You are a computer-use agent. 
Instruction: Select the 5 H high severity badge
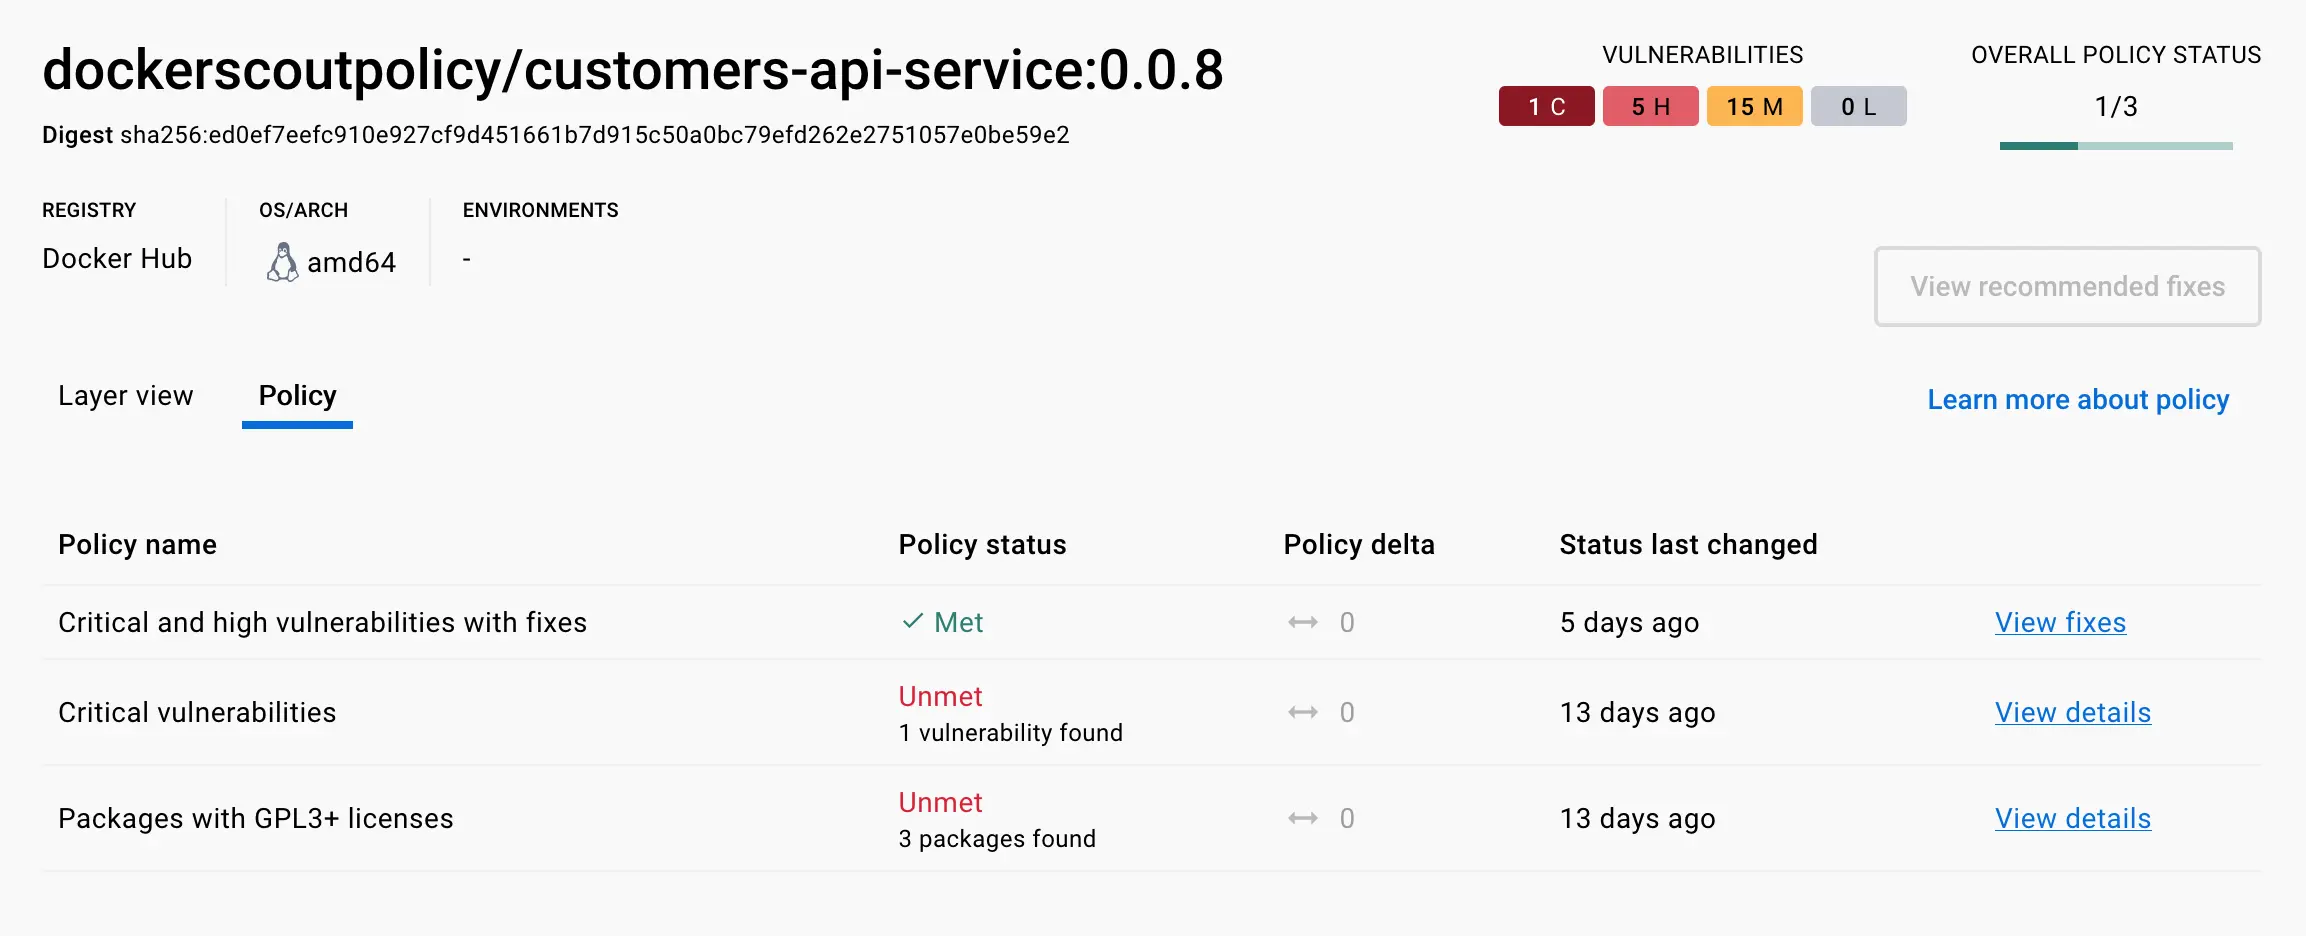(1650, 105)
